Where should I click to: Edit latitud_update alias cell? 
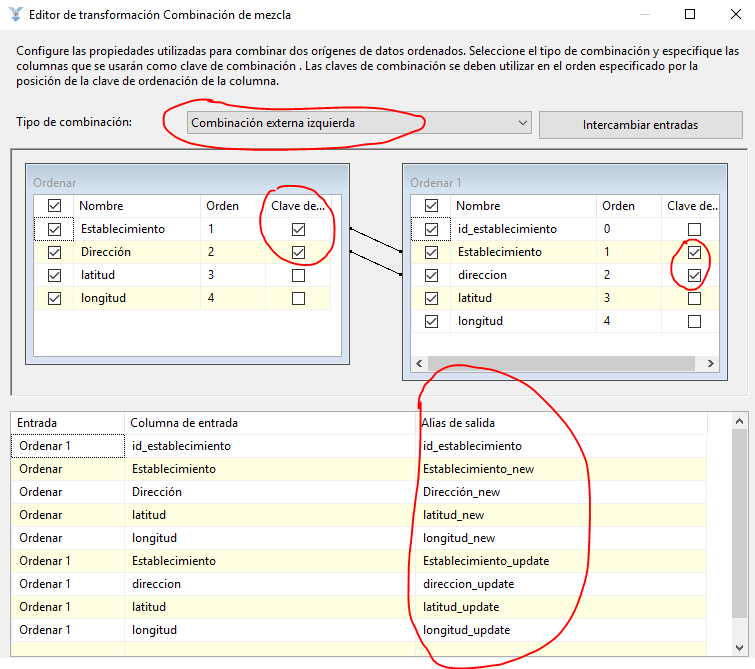(x=561, y=607)
